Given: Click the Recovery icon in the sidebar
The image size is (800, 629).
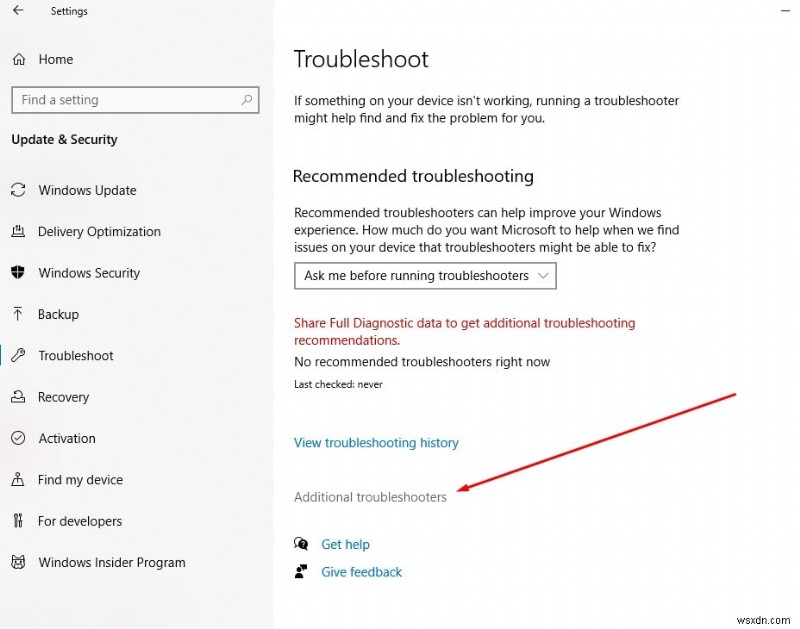Looking at the screenshot, I should (x=18, y=397).
